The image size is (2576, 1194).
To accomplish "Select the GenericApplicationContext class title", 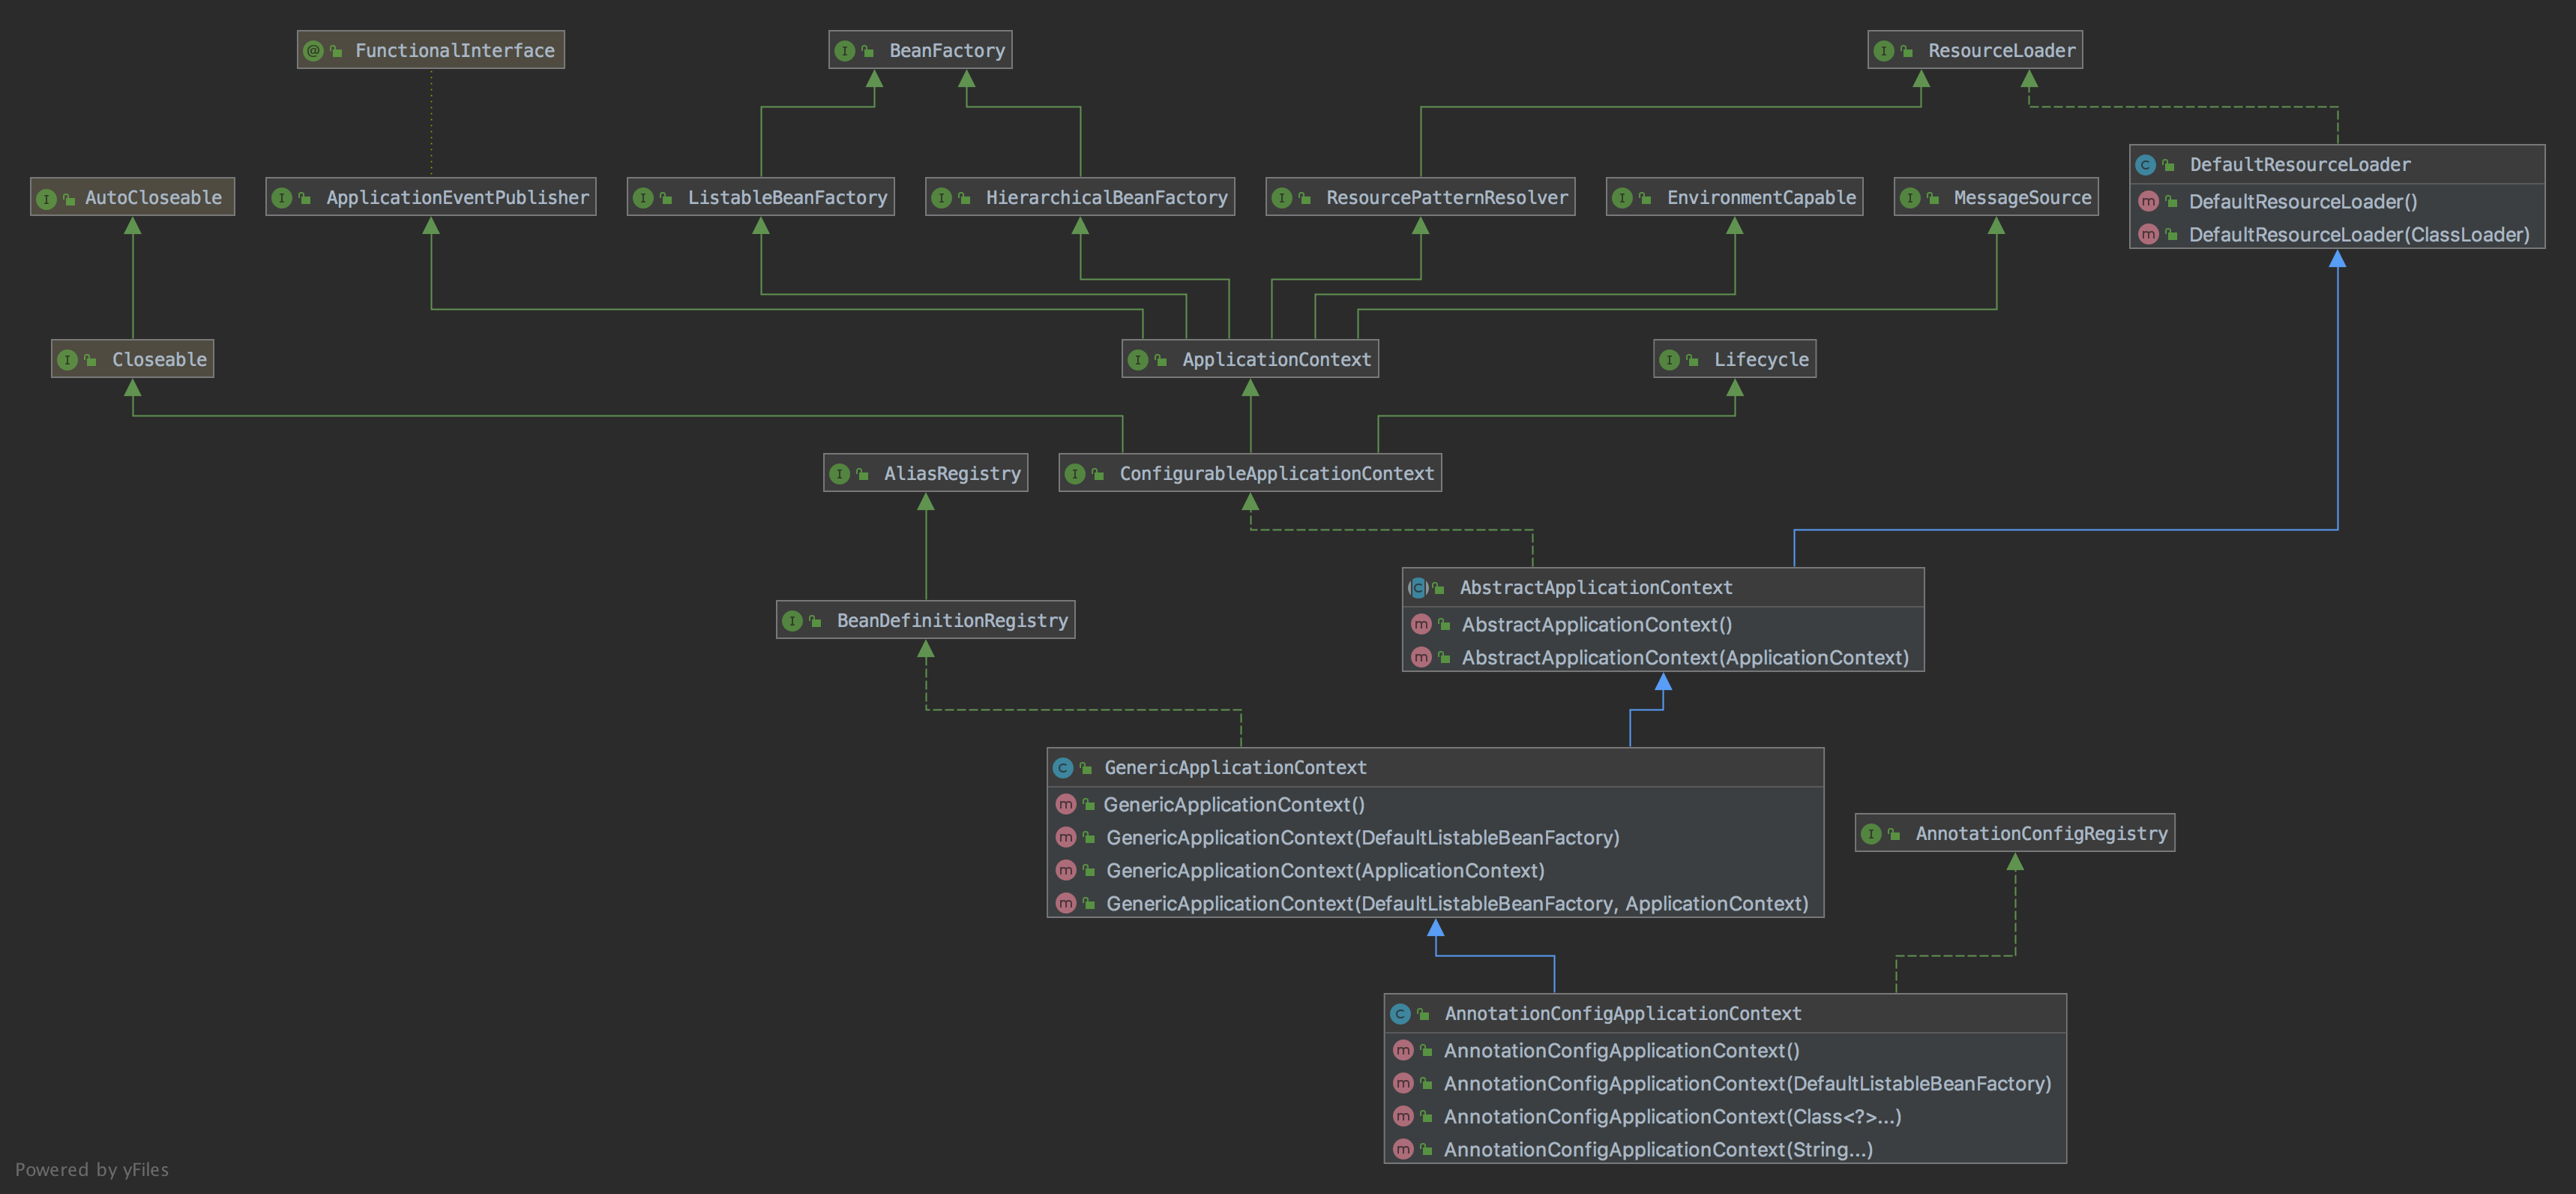I will 1235,768.
